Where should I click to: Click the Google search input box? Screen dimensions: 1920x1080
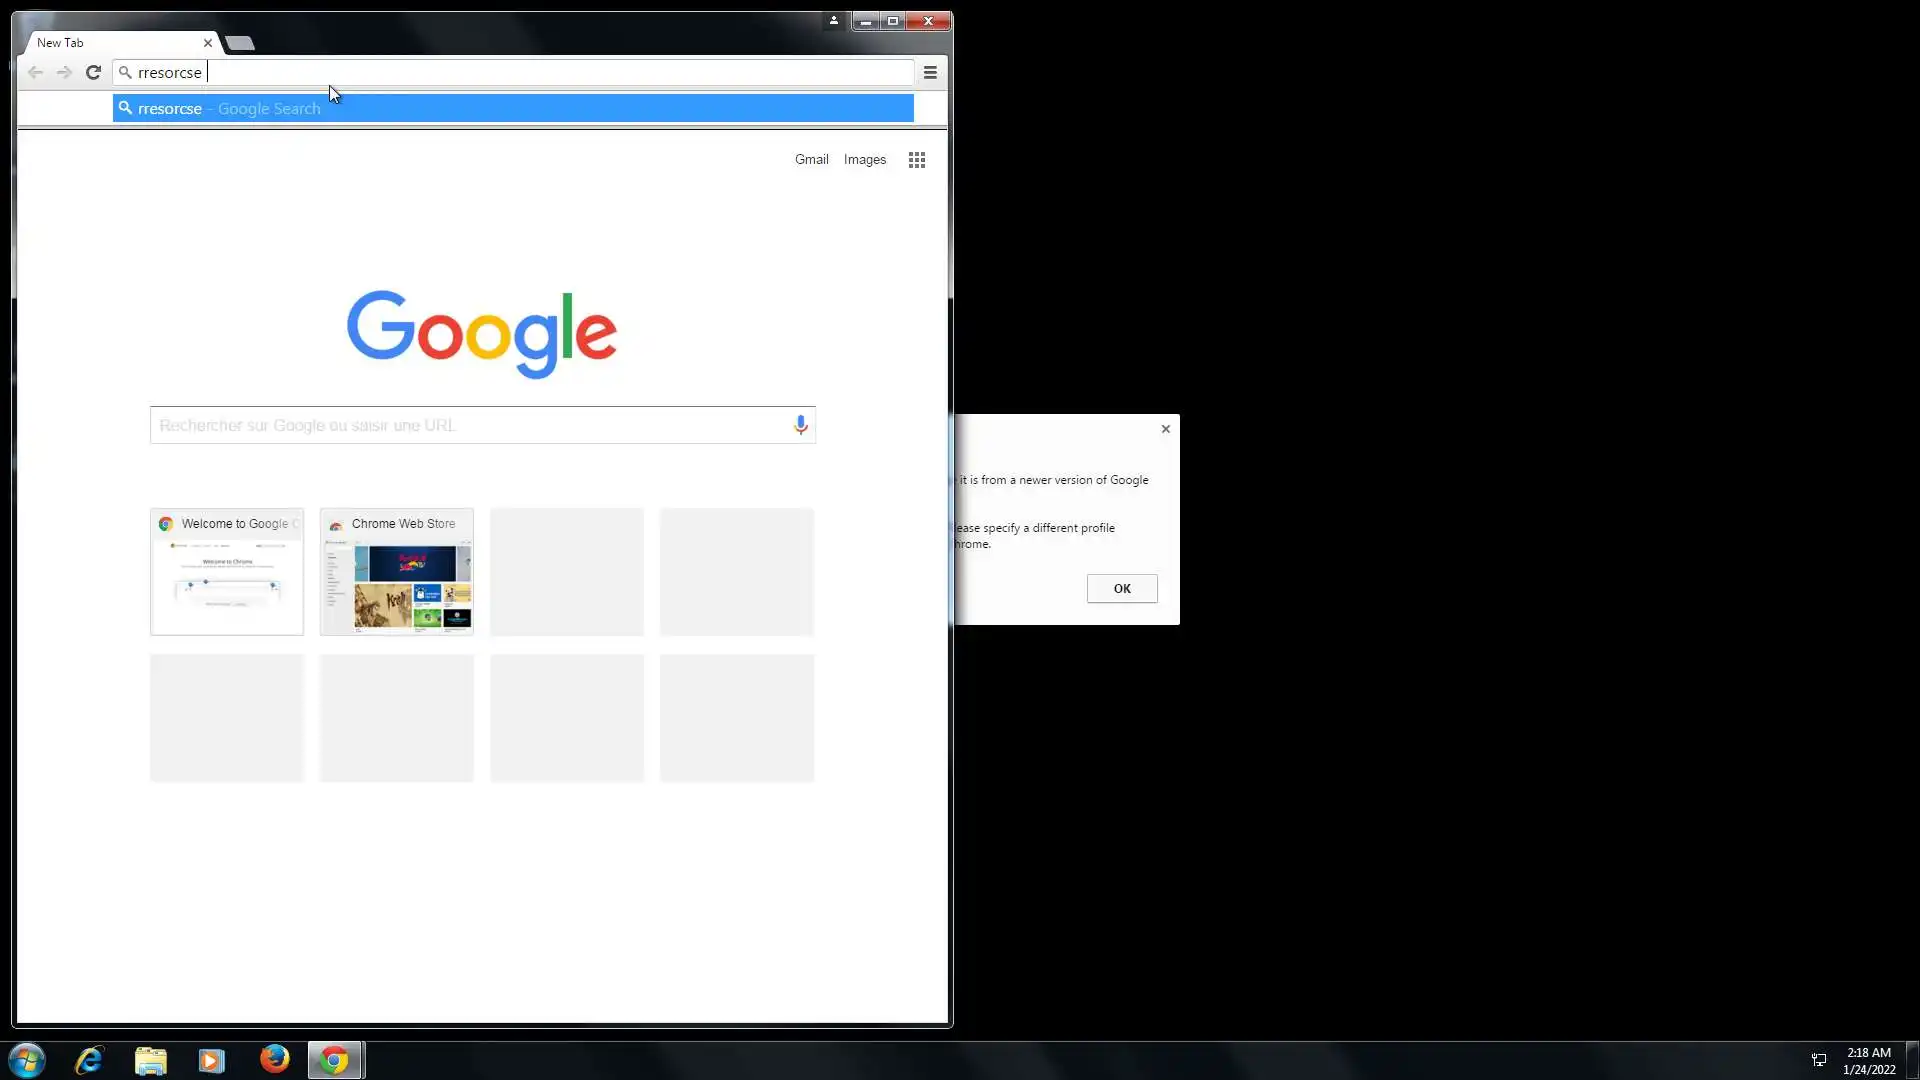tap(470, 425)
